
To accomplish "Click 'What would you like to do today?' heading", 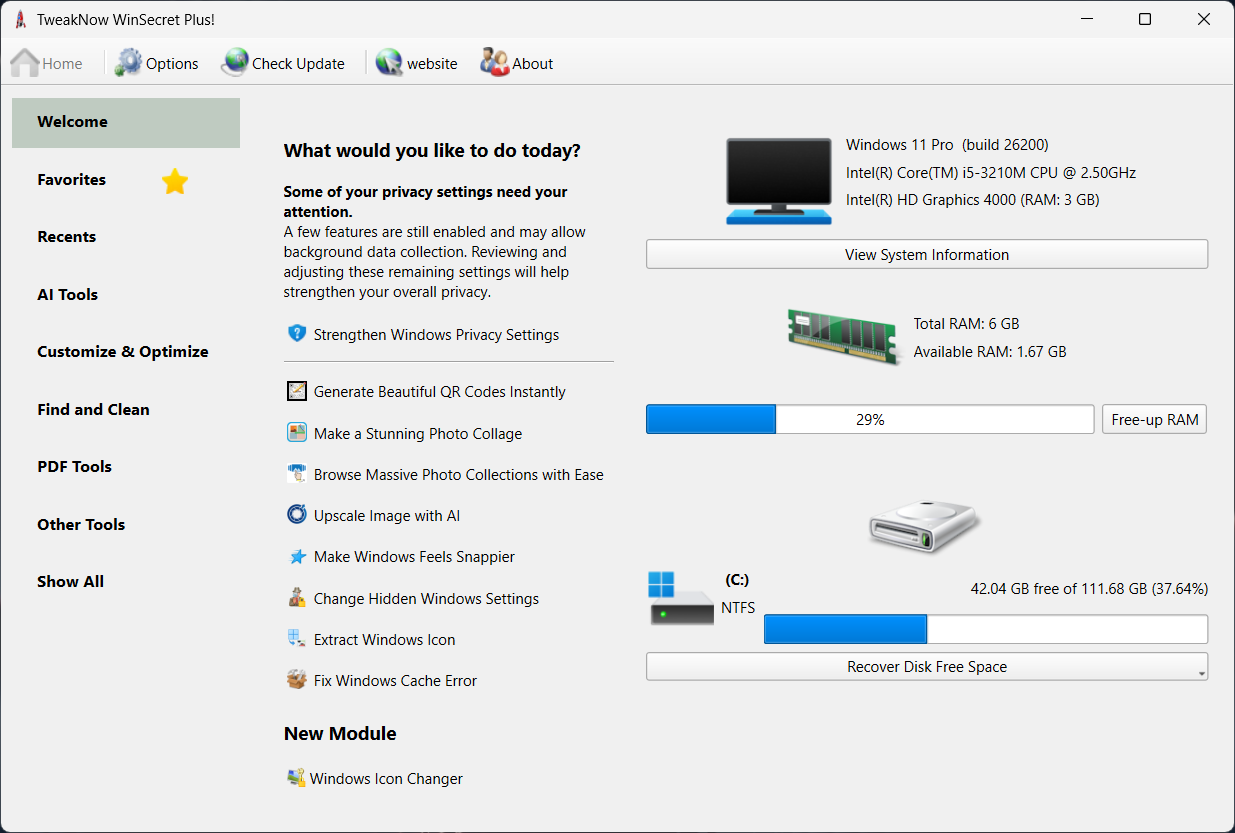I will (432, 151).
